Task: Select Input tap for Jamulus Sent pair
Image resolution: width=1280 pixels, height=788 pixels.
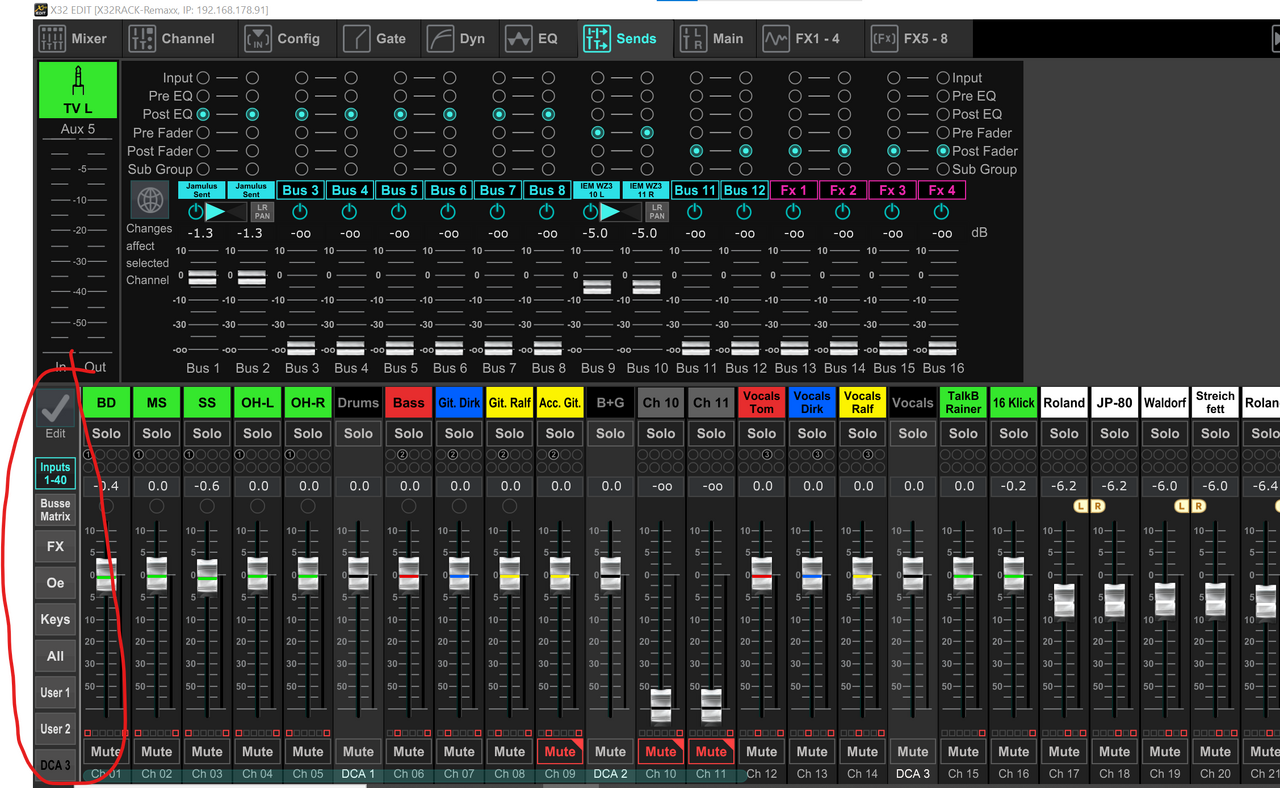Action: pyautogui.click(x=203, y=78)
